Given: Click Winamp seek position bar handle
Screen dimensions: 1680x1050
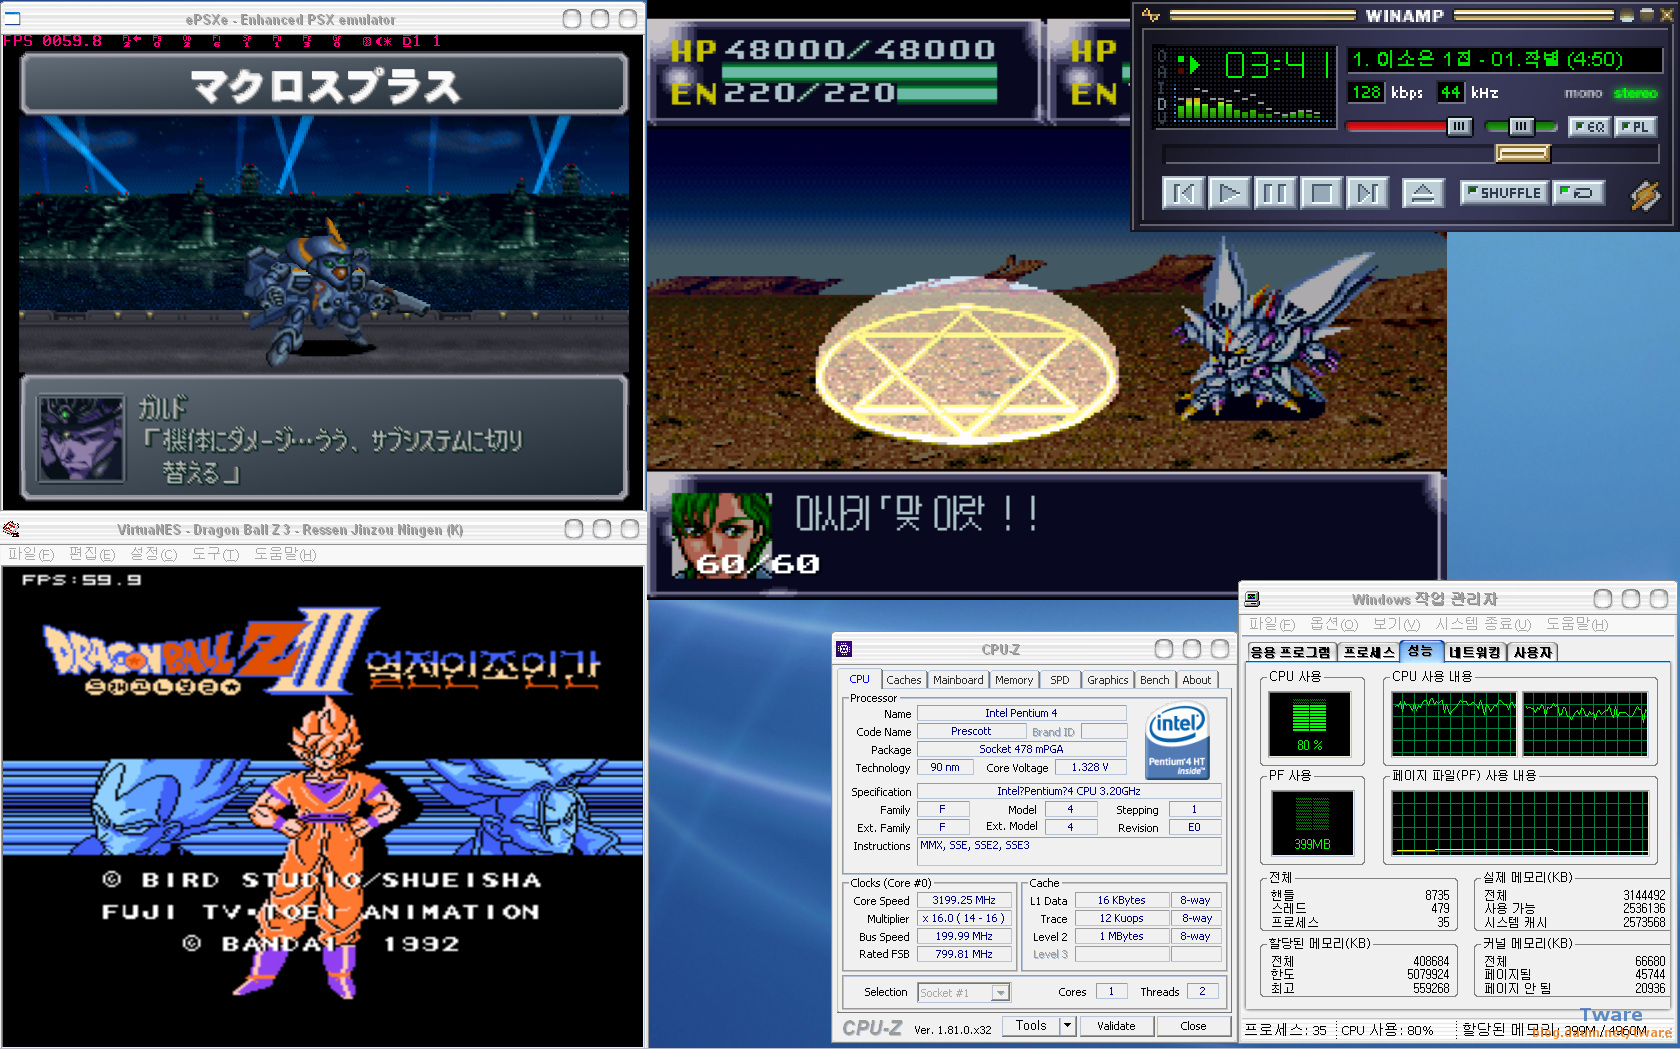Looking at the screenshot, I should click(x=1522, y=153).
